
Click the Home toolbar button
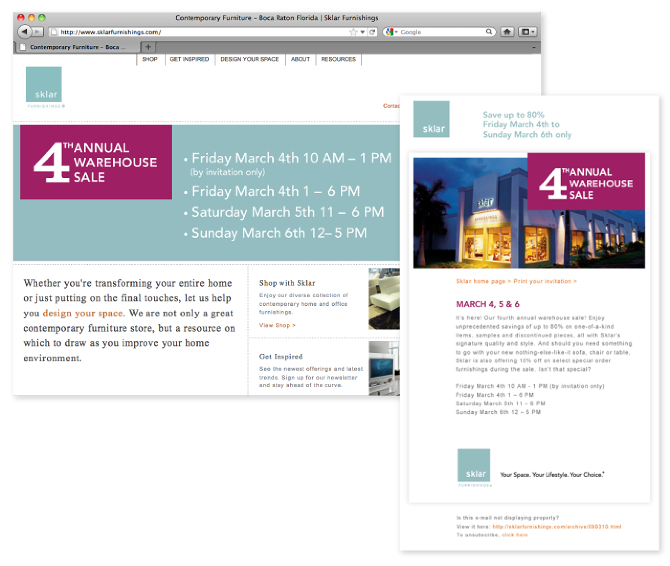[507, 32]
